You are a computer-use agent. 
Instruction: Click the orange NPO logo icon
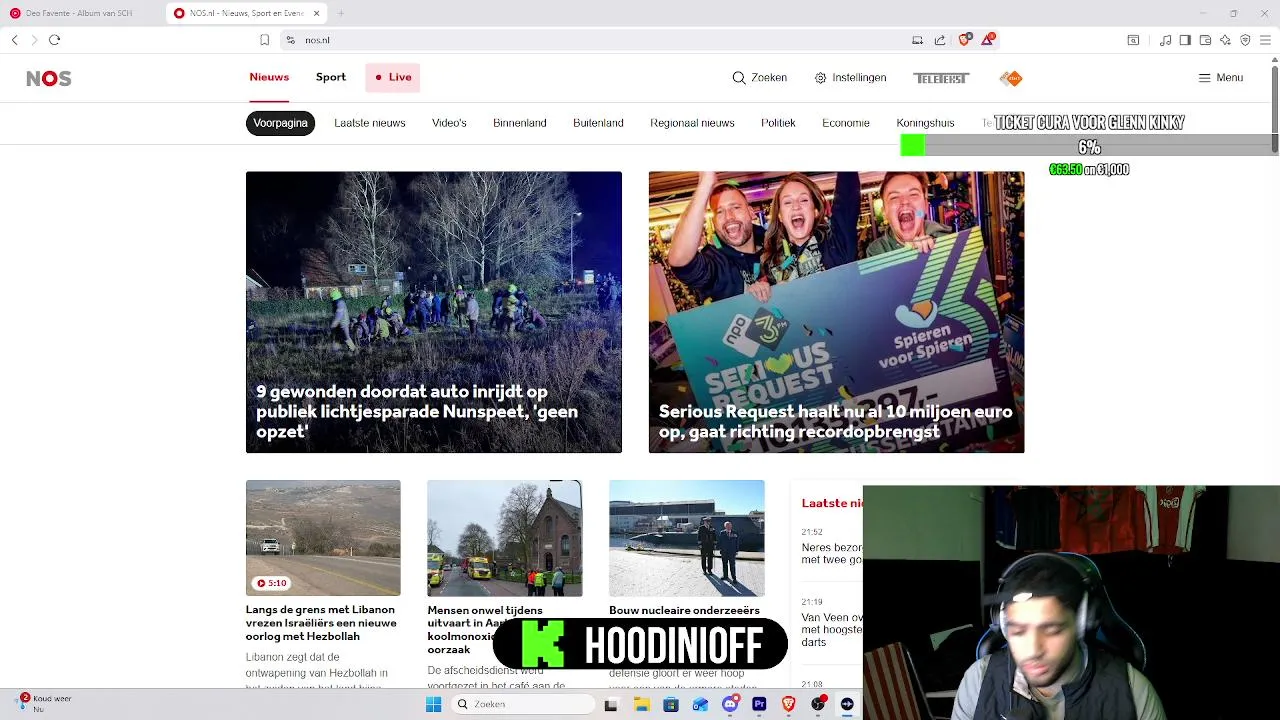1011,78
